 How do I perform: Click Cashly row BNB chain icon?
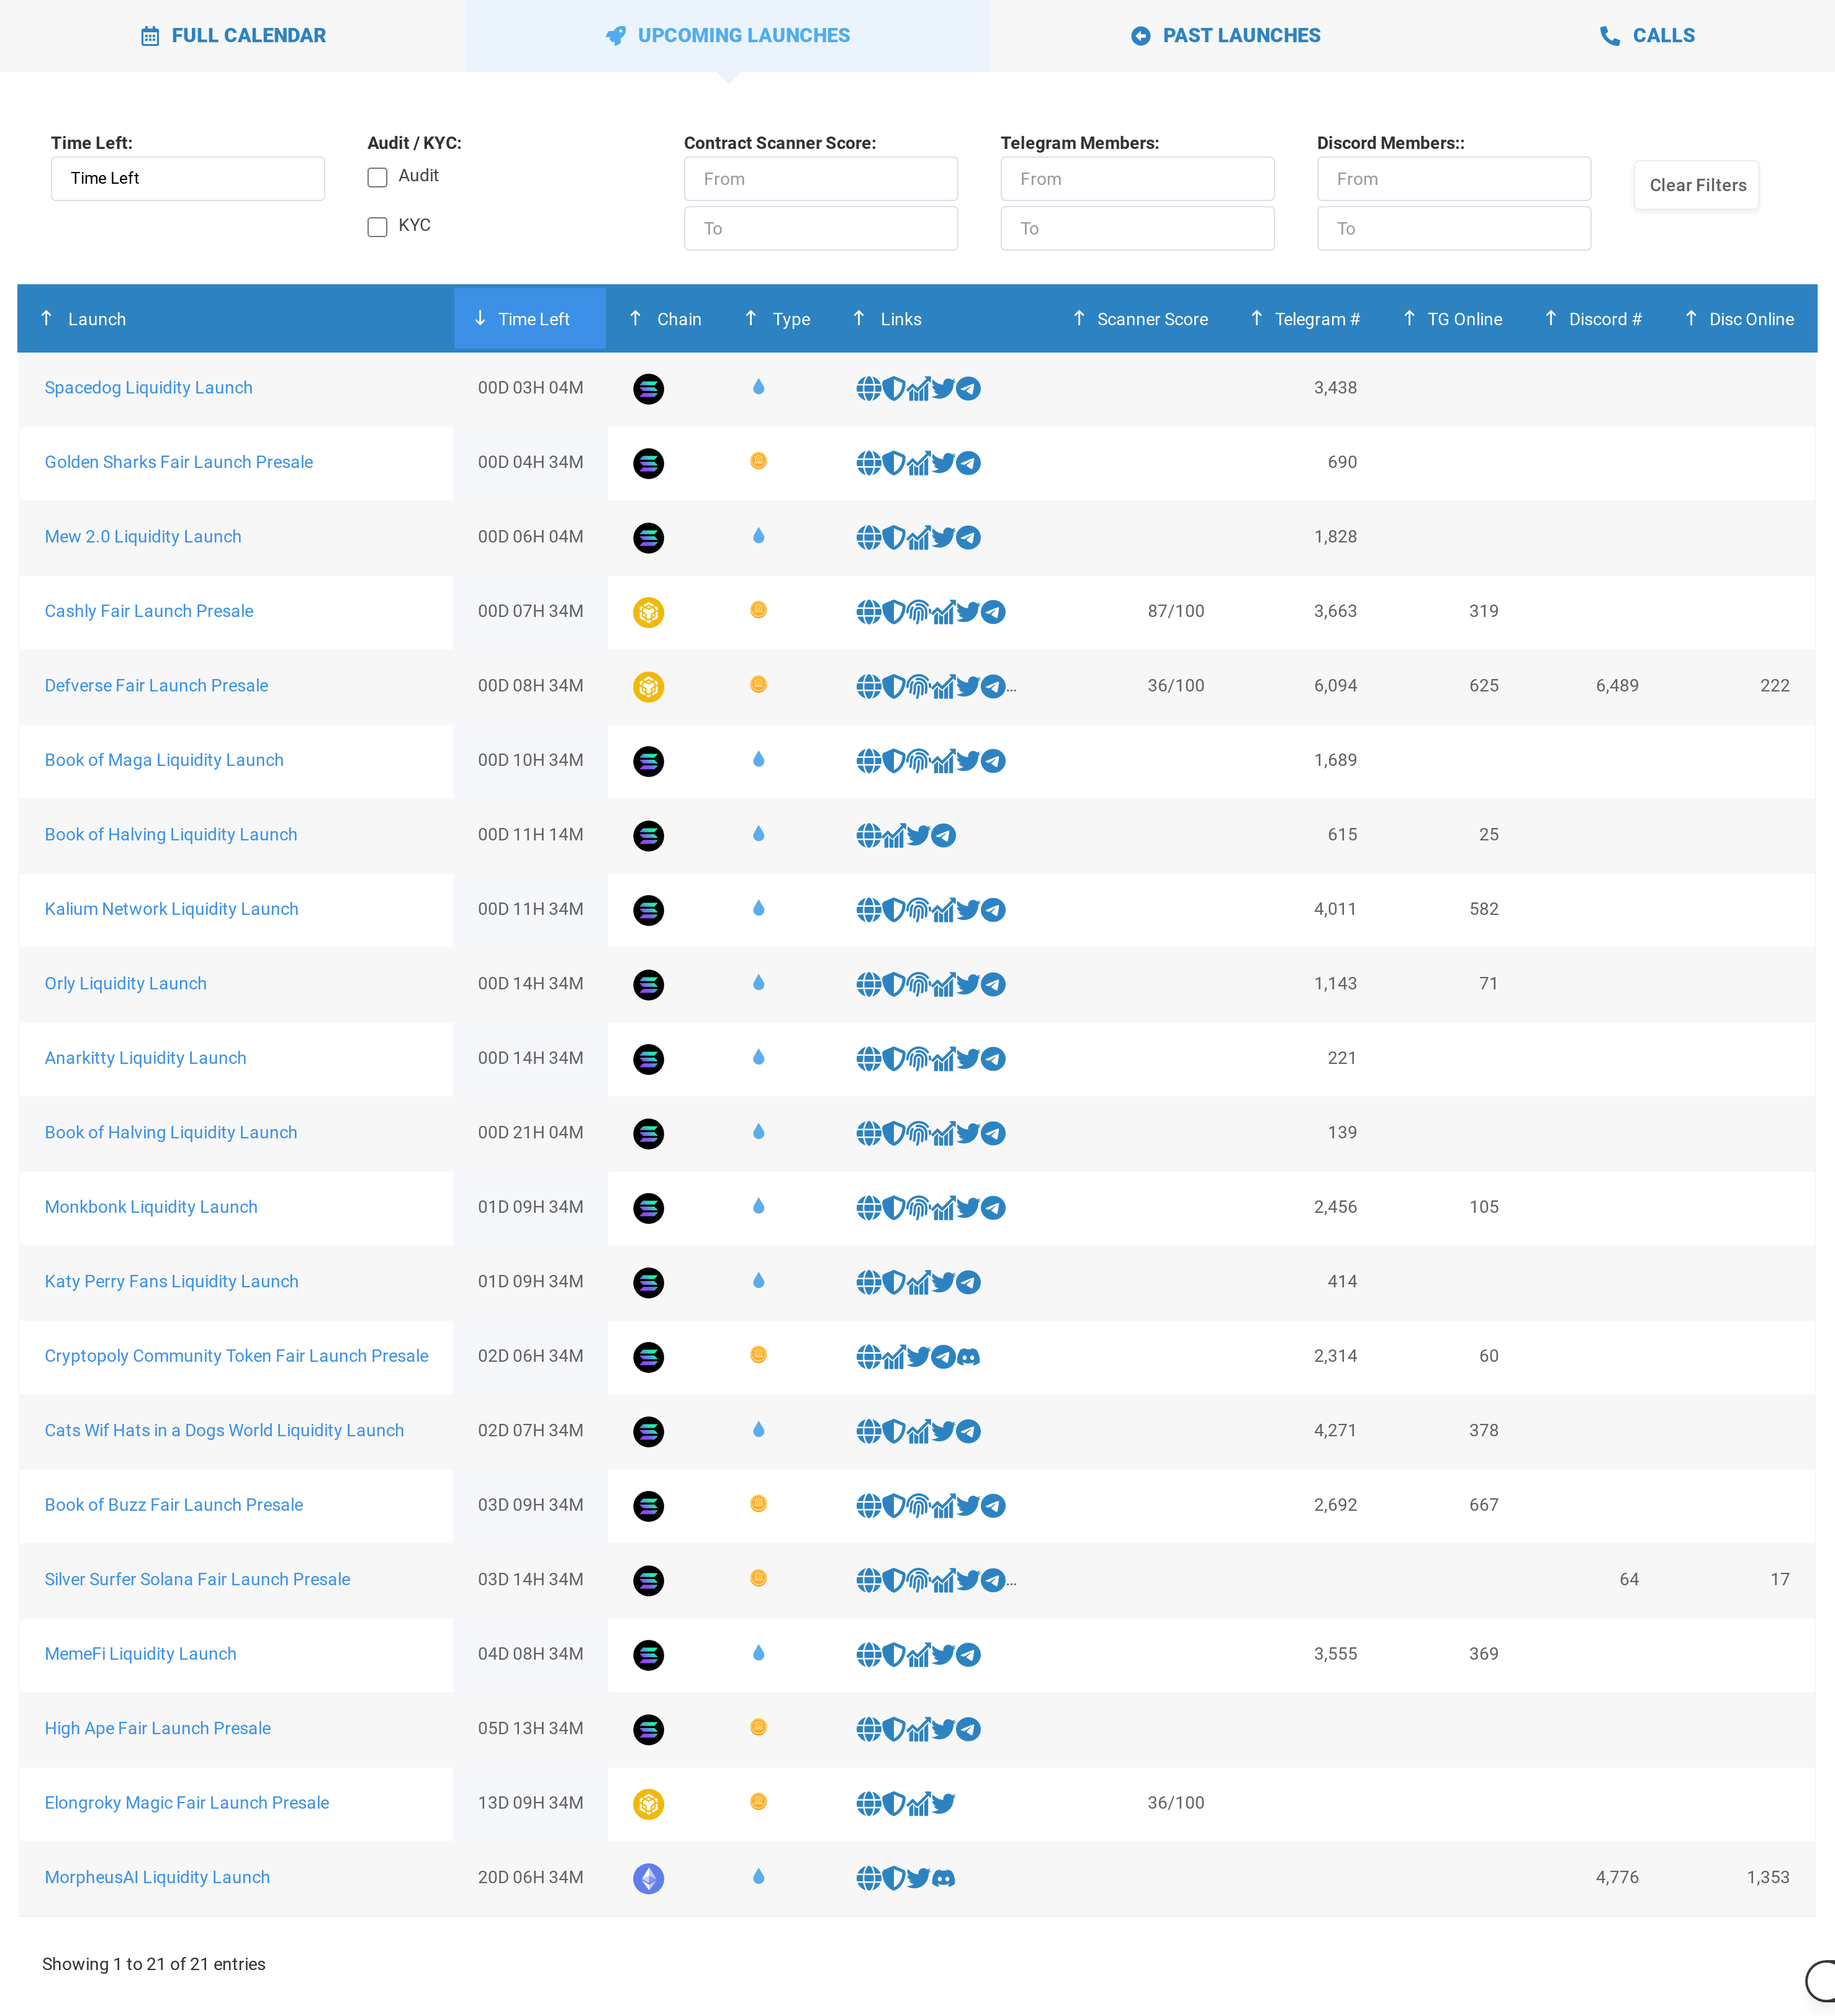coord(649,612)
